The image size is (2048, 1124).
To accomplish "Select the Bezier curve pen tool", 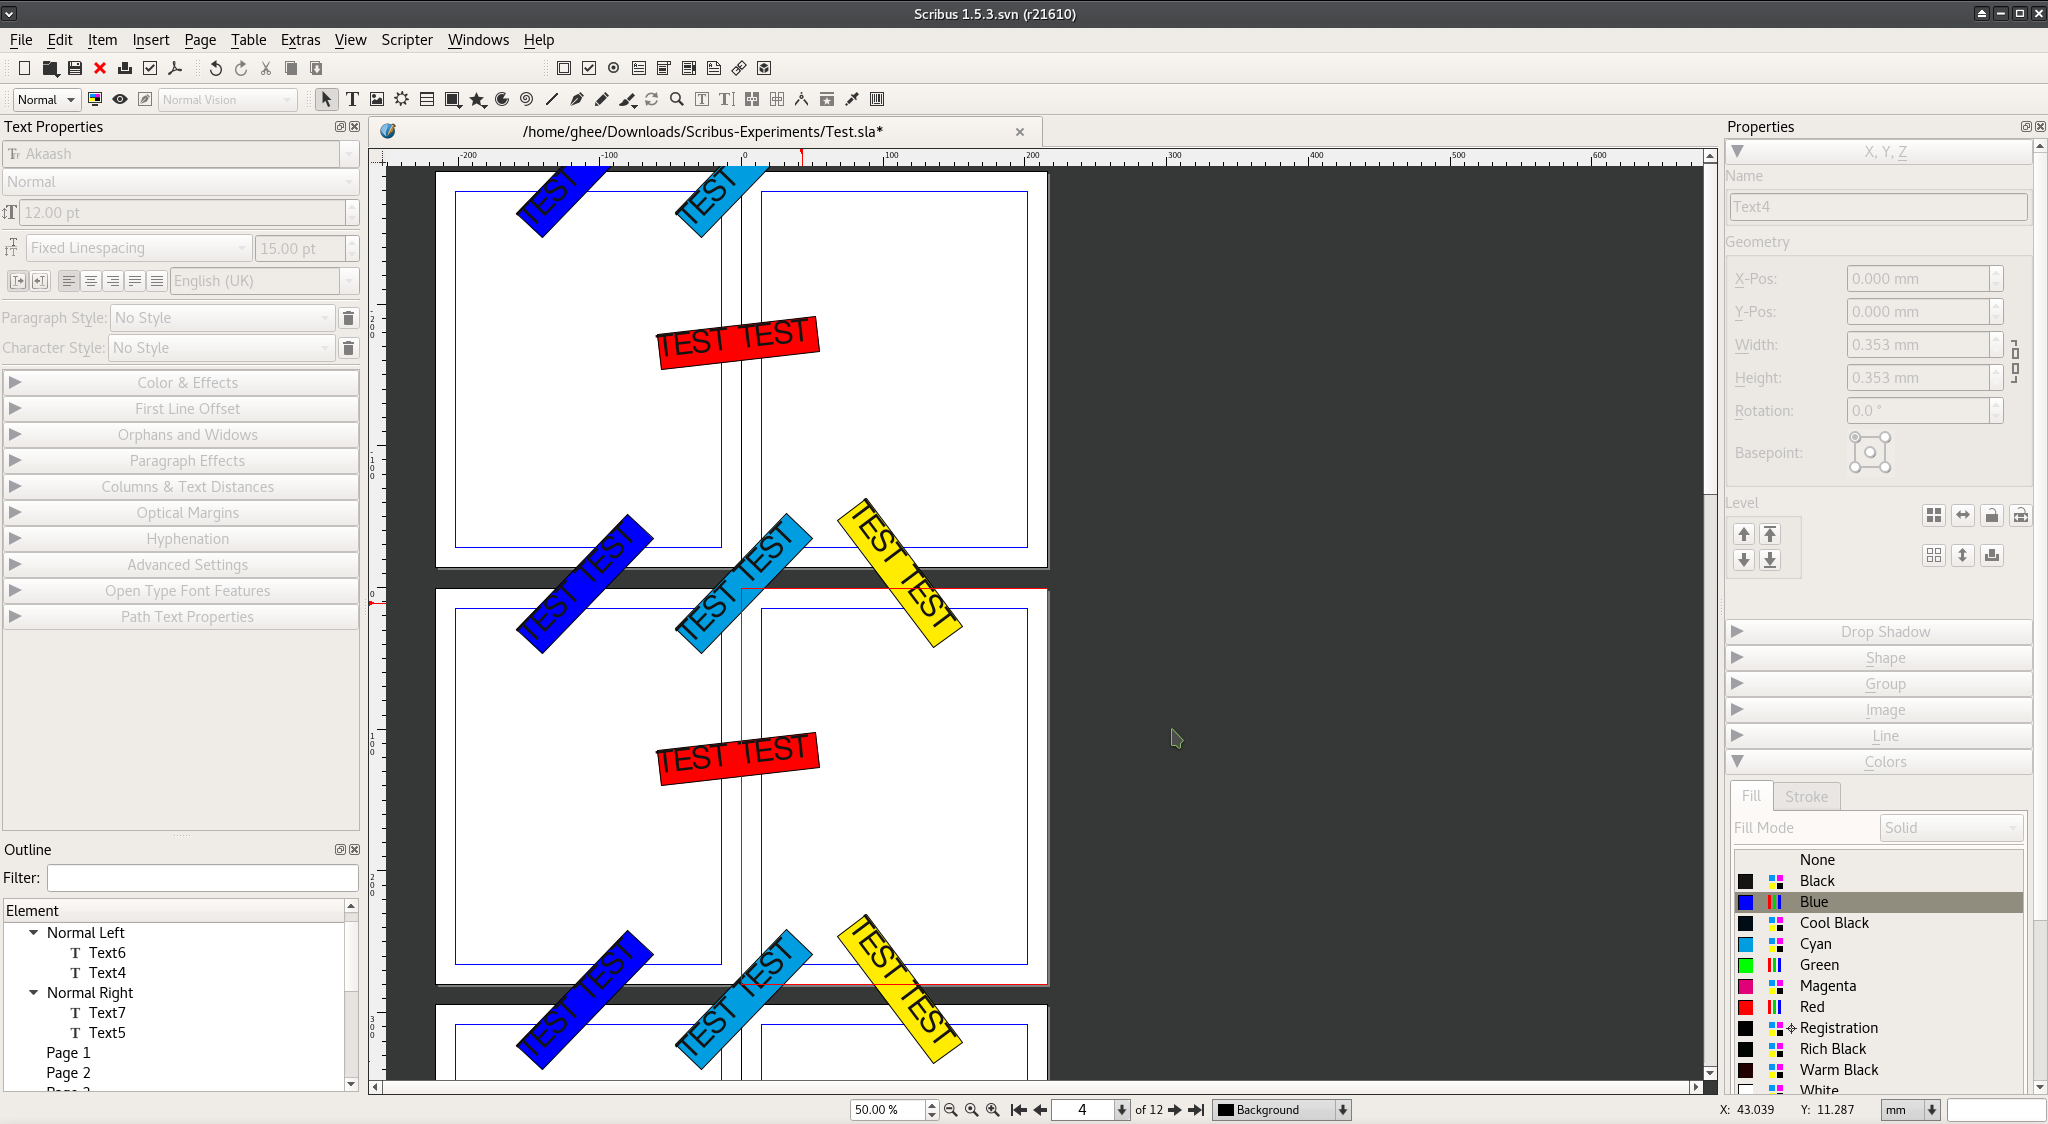I will [577, 99].
